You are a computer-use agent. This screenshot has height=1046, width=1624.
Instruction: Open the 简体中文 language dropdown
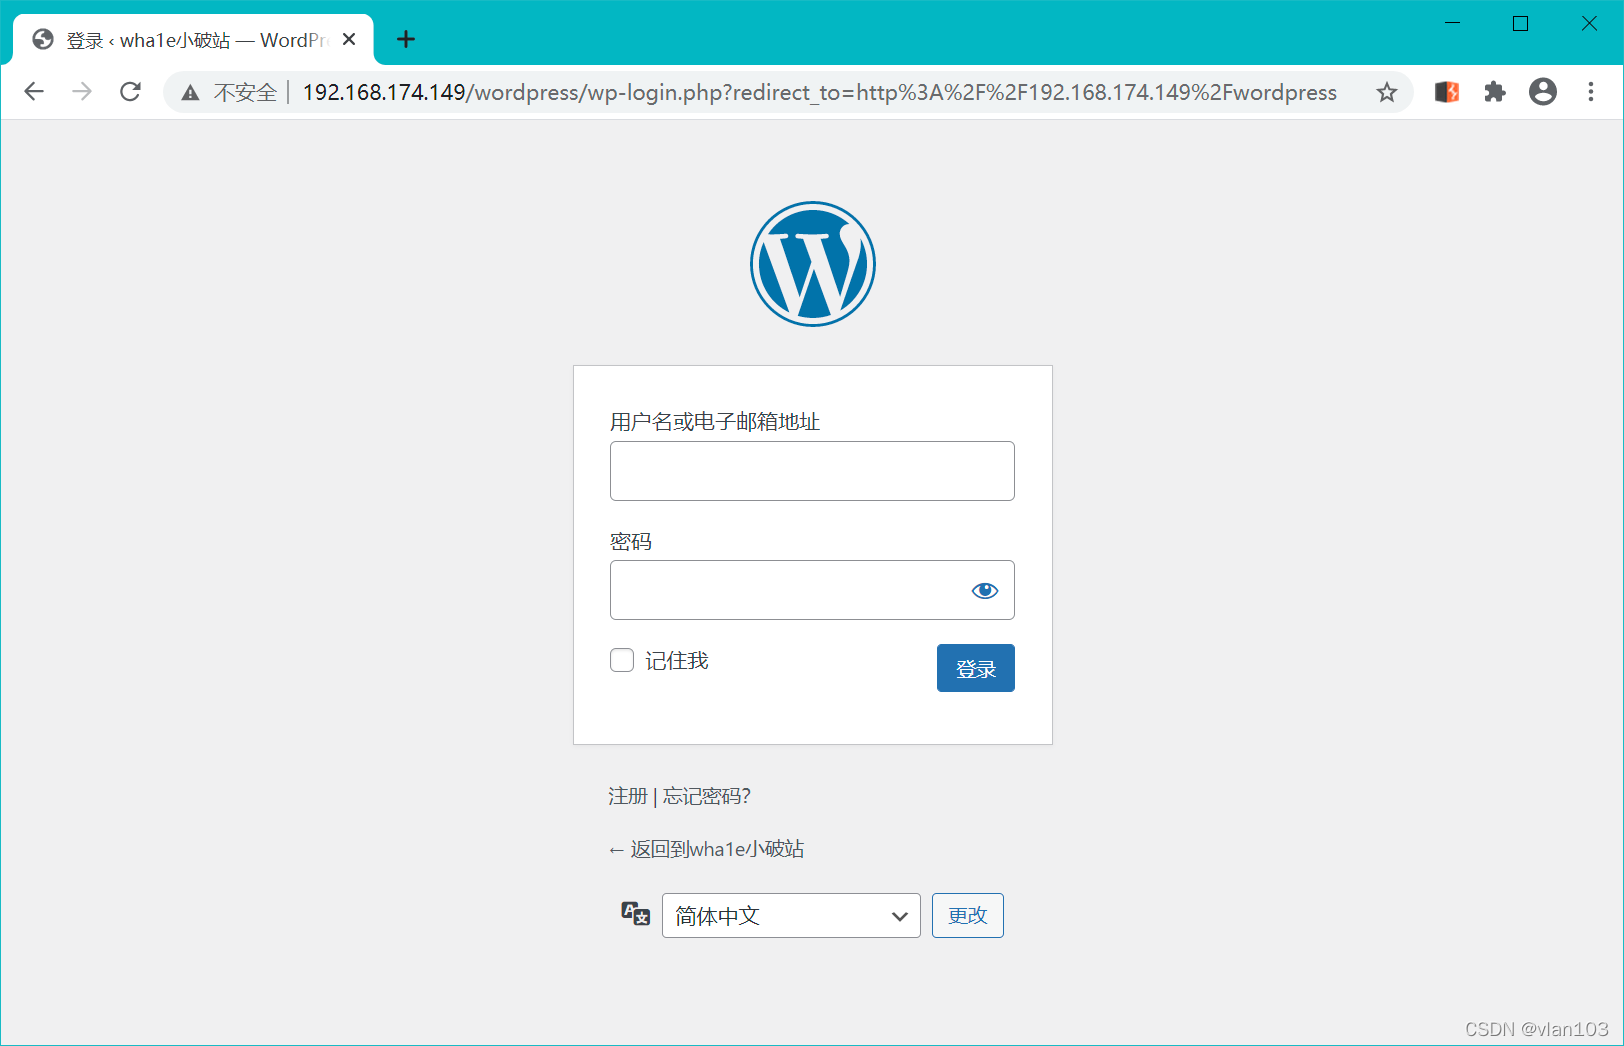[791, 915]
